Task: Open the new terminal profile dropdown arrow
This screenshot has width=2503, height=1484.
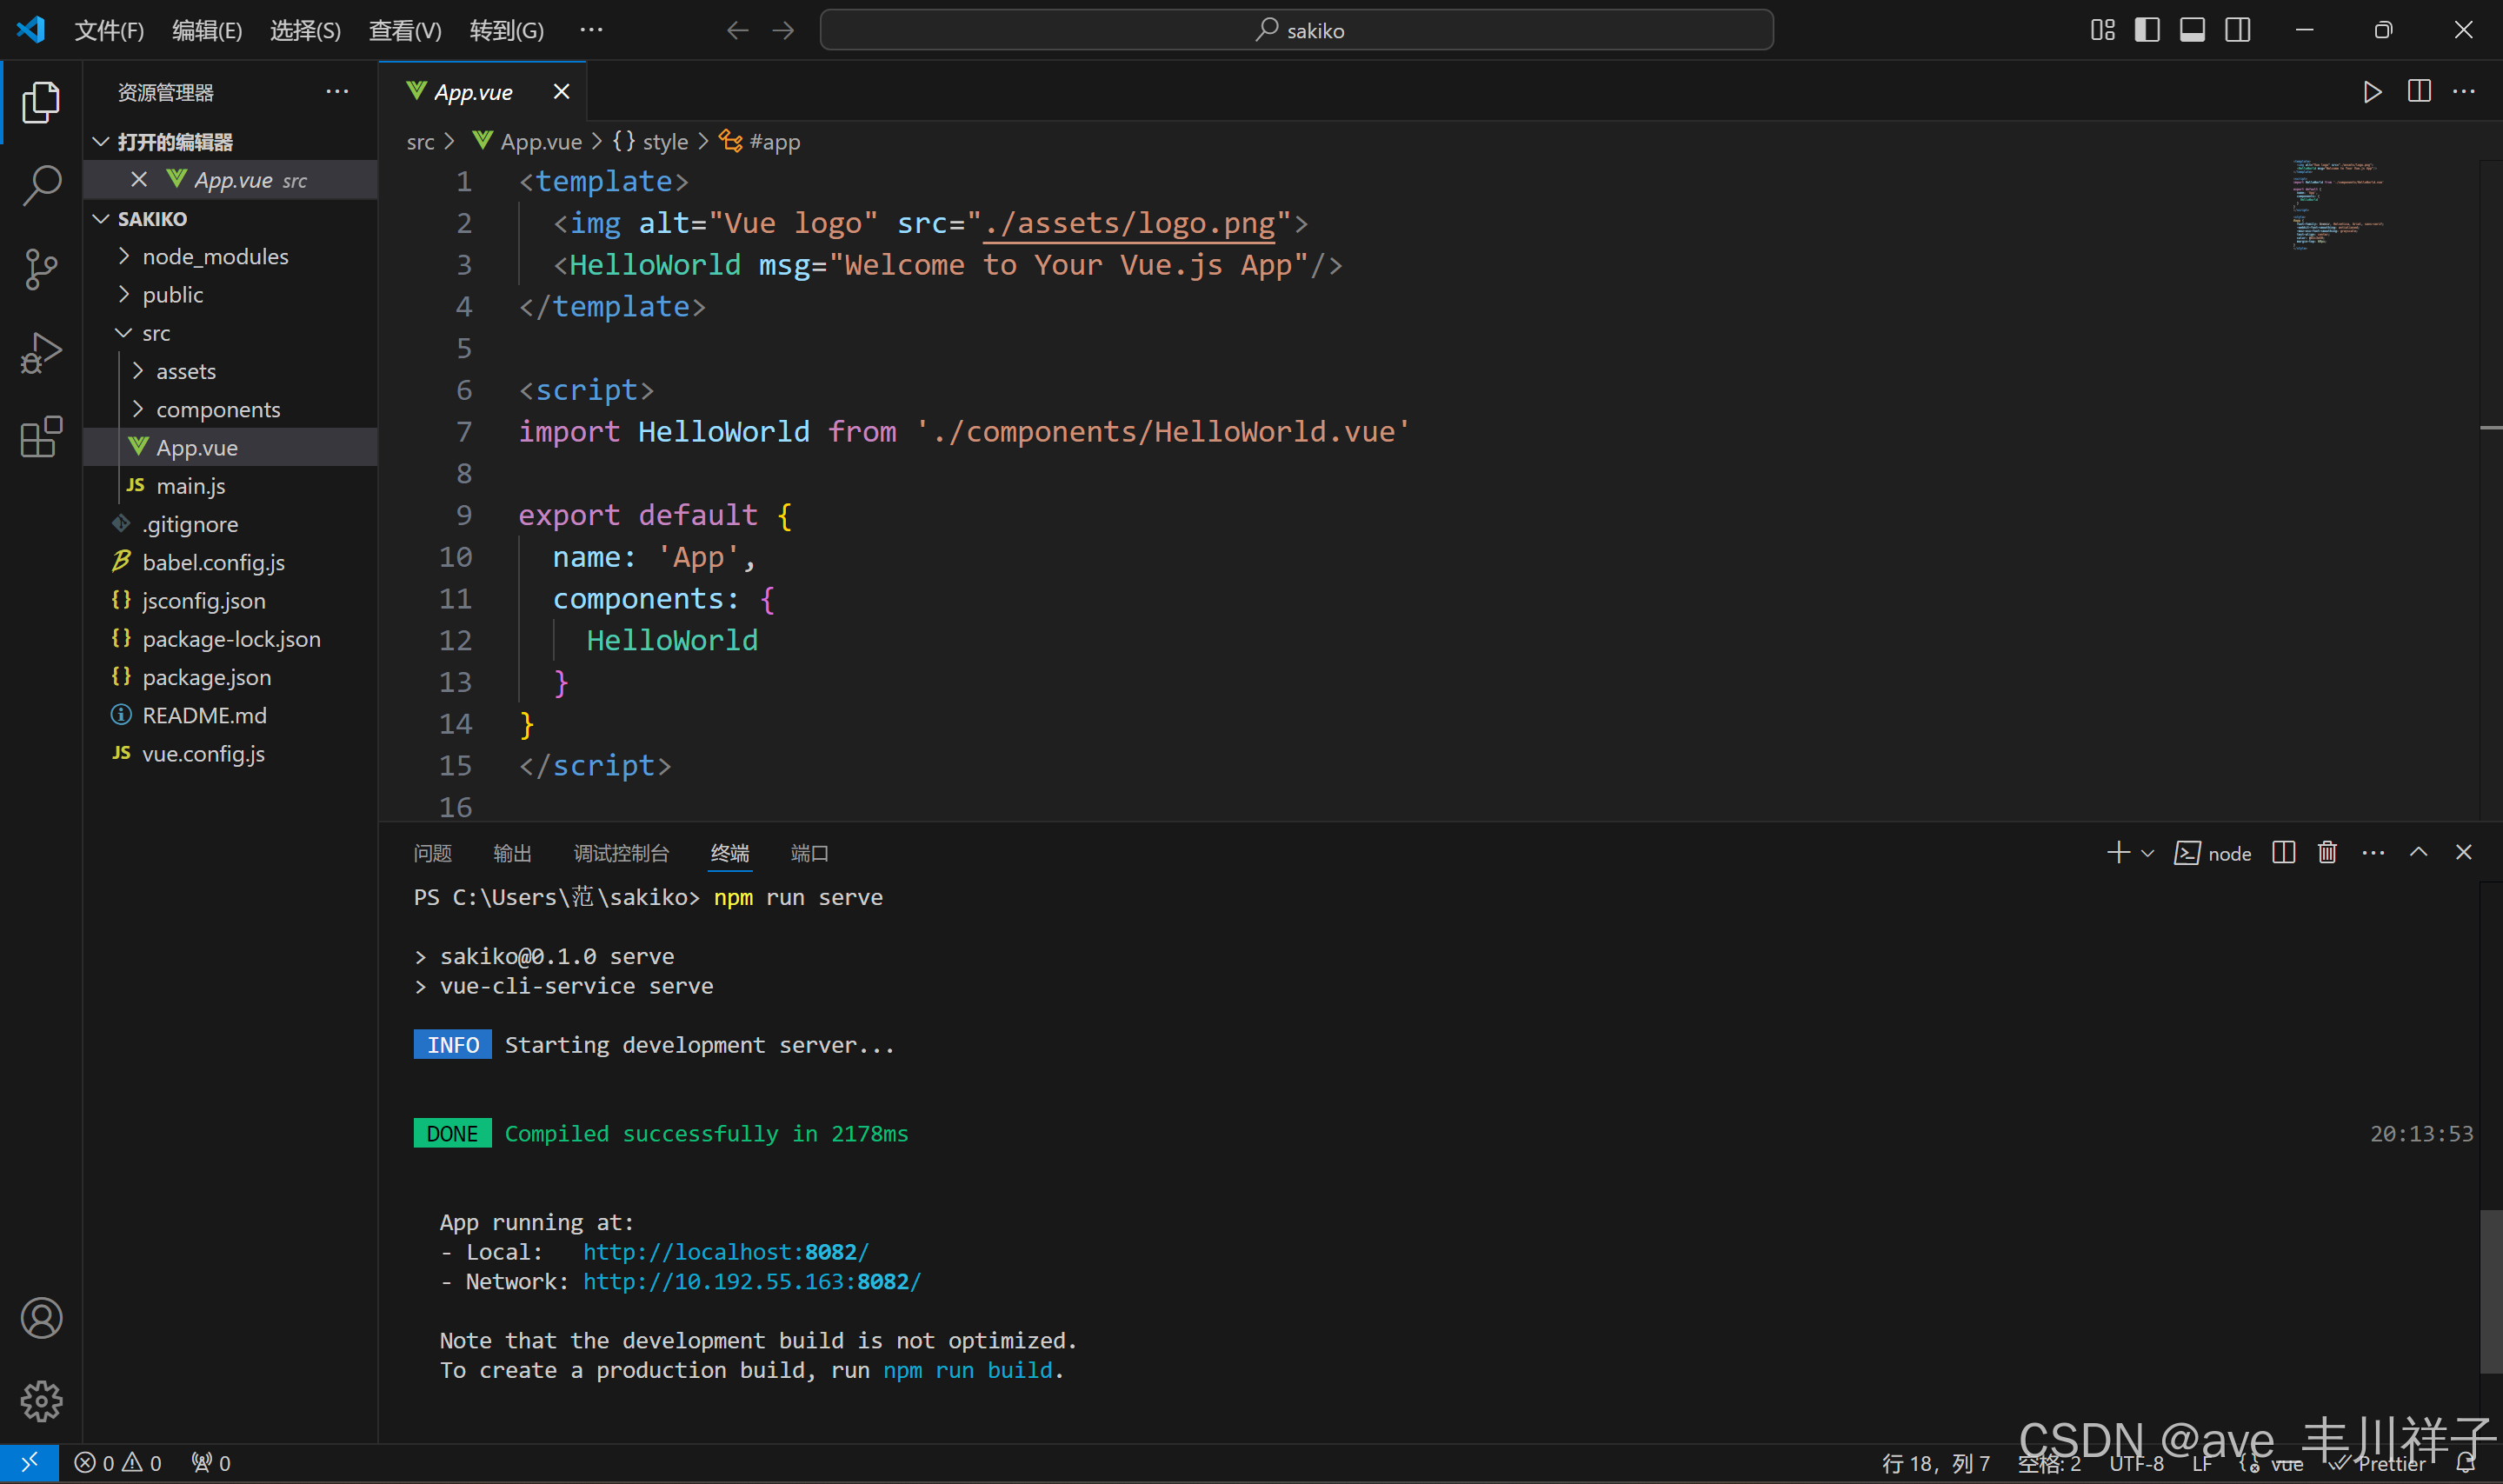Action: [2147, 853]
